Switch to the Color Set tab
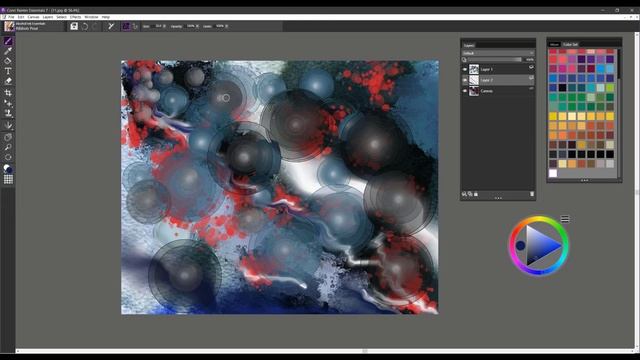 [x=570, y=44]
